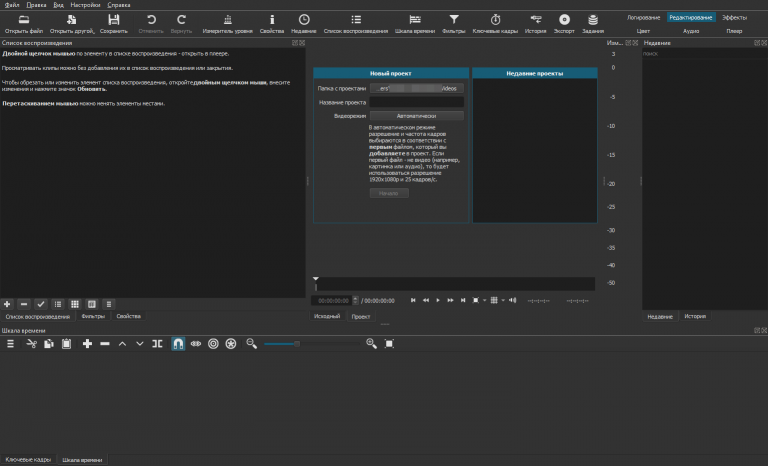Switch to the Проект player tab
Viewport: 768px width, 466px height.
point(361,317)
